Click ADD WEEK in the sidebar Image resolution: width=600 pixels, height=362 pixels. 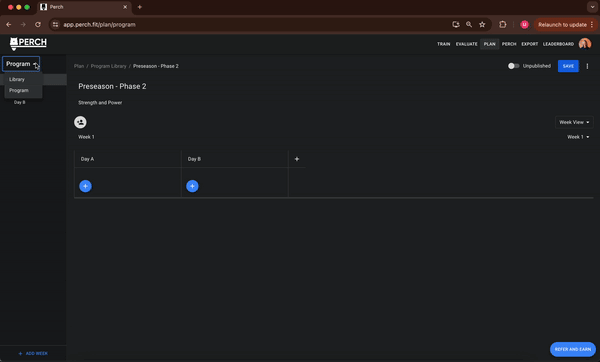(x=33, y=353)
